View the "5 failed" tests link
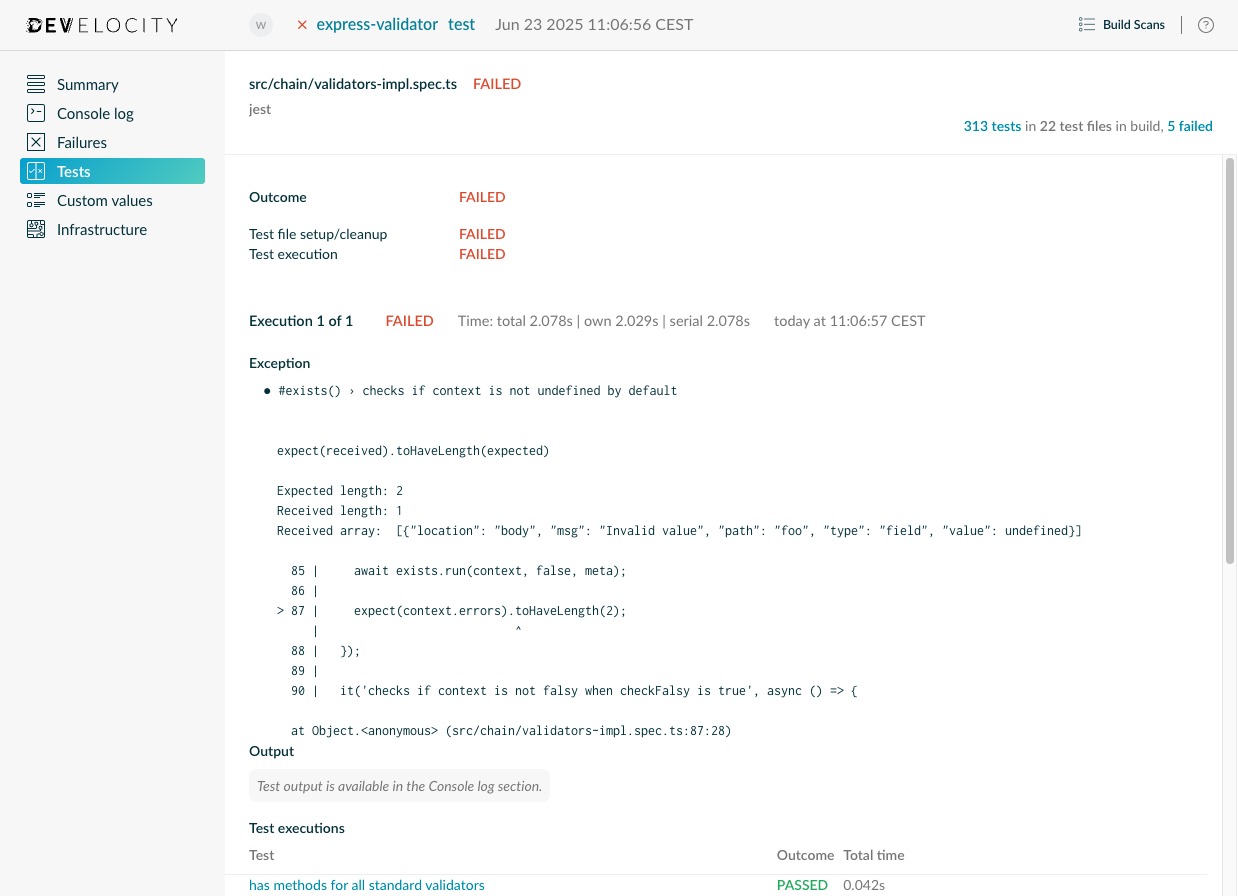 [1189, 126]
